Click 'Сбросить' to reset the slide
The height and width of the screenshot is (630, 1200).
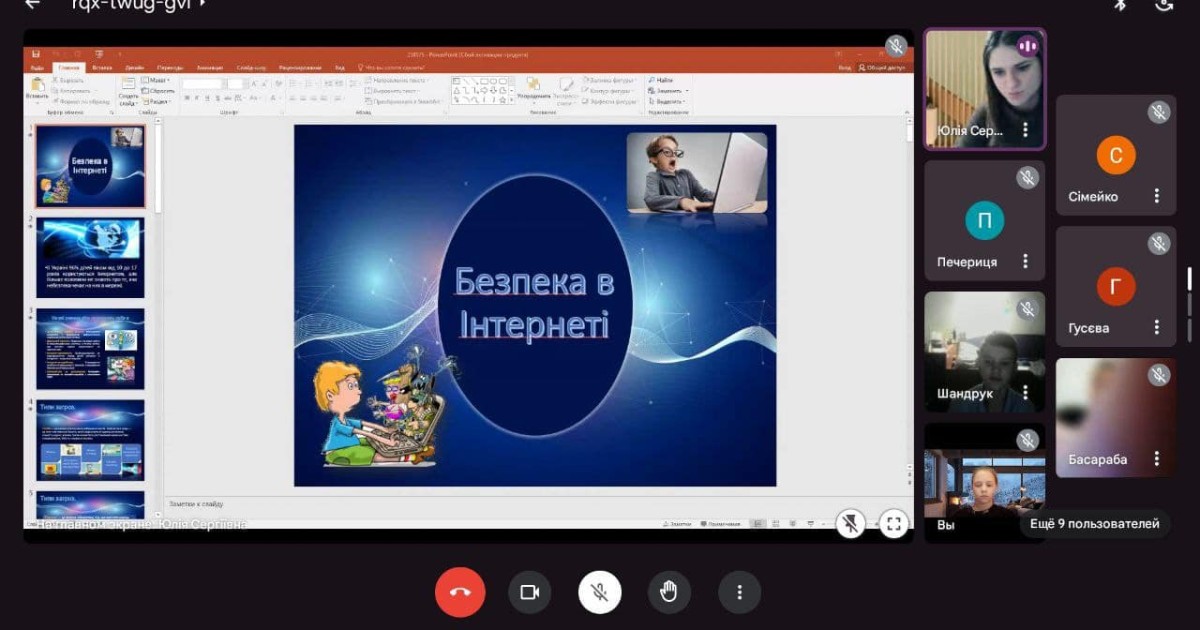pos(158,91)
